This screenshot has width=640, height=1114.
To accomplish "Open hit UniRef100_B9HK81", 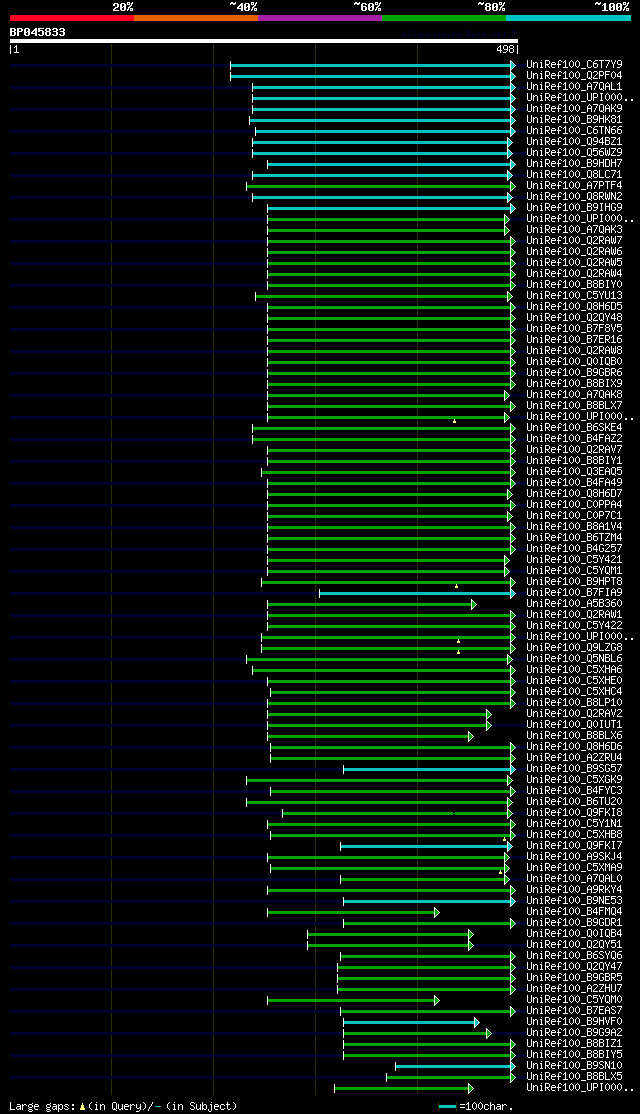I will pyautogui.click(x=575, y=119).
